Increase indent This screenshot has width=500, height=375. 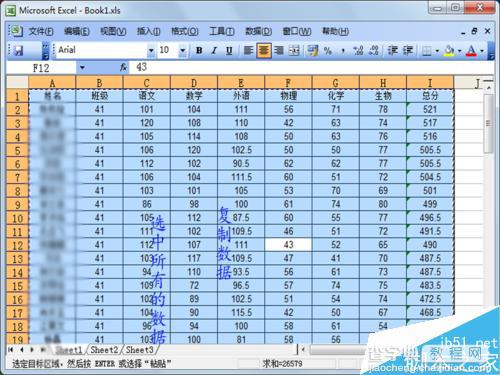pos(408,51)
